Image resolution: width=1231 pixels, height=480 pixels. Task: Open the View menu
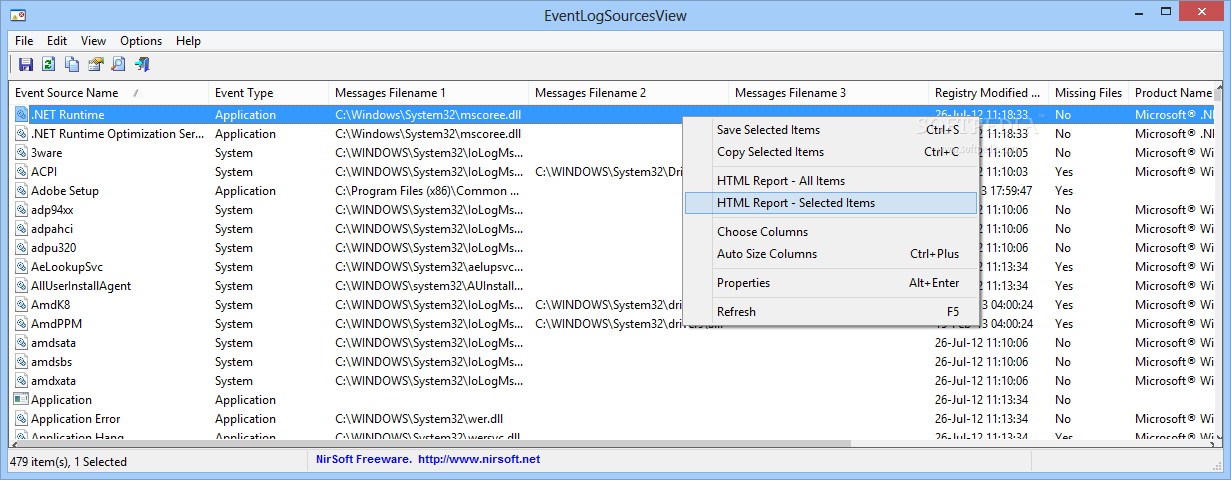(93, 41)
